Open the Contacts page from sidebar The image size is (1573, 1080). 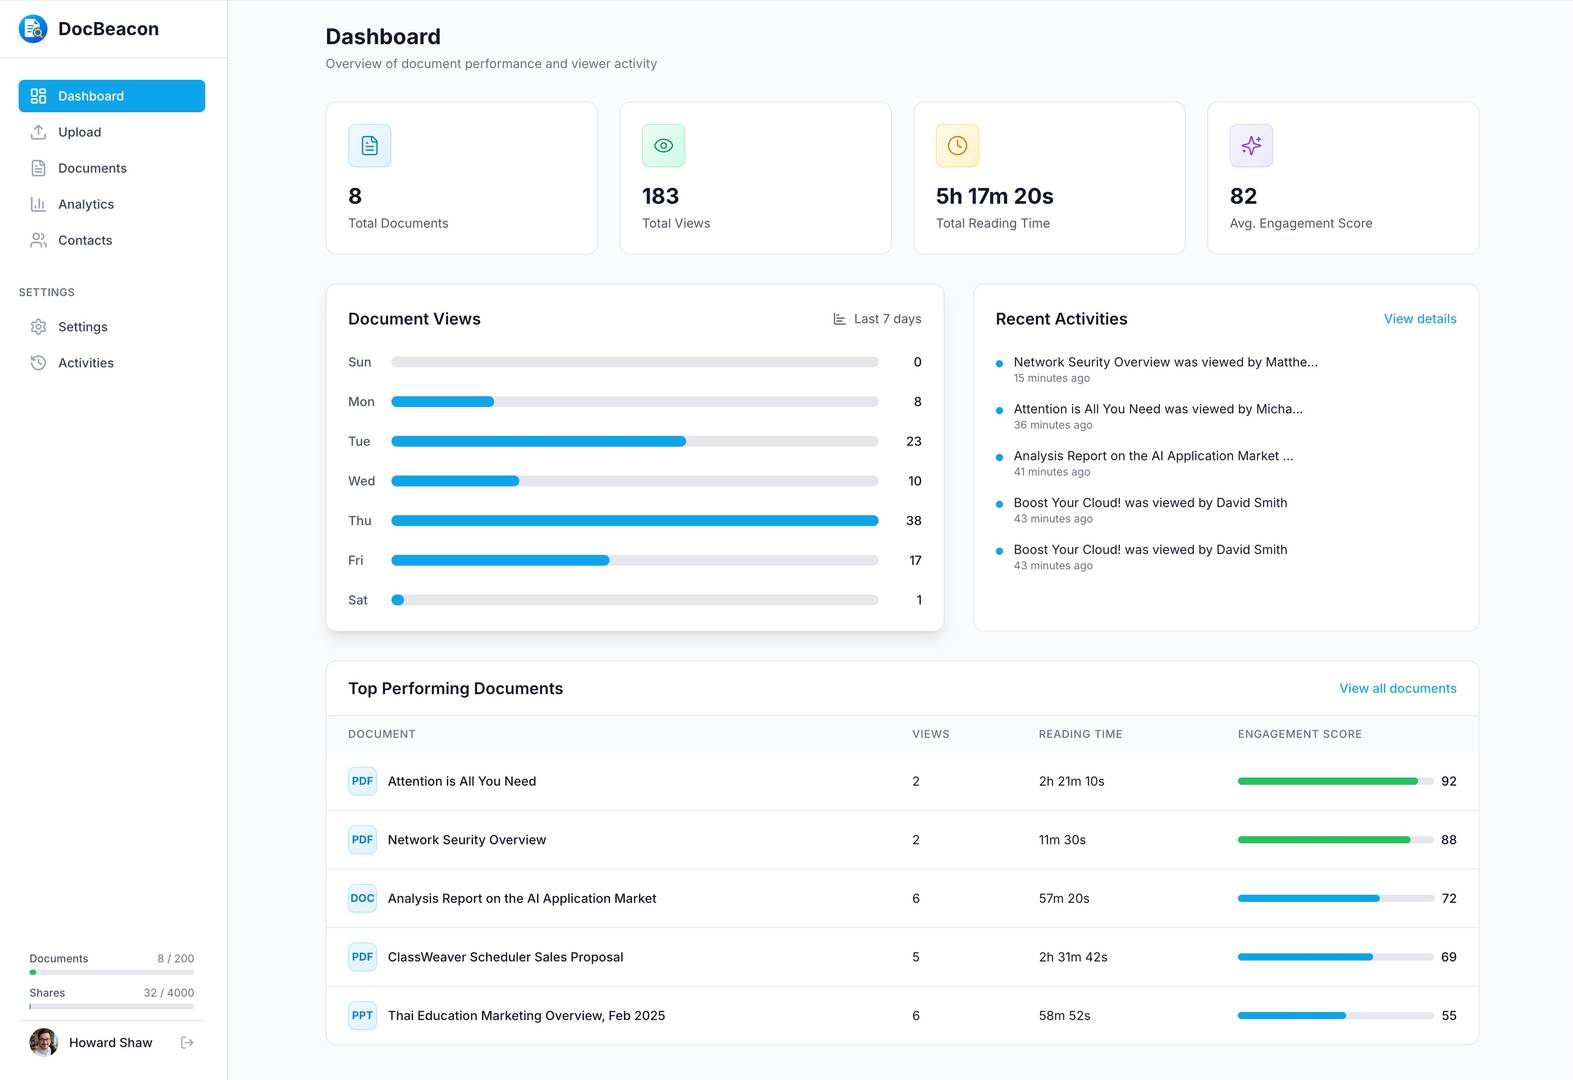(85, 240)
